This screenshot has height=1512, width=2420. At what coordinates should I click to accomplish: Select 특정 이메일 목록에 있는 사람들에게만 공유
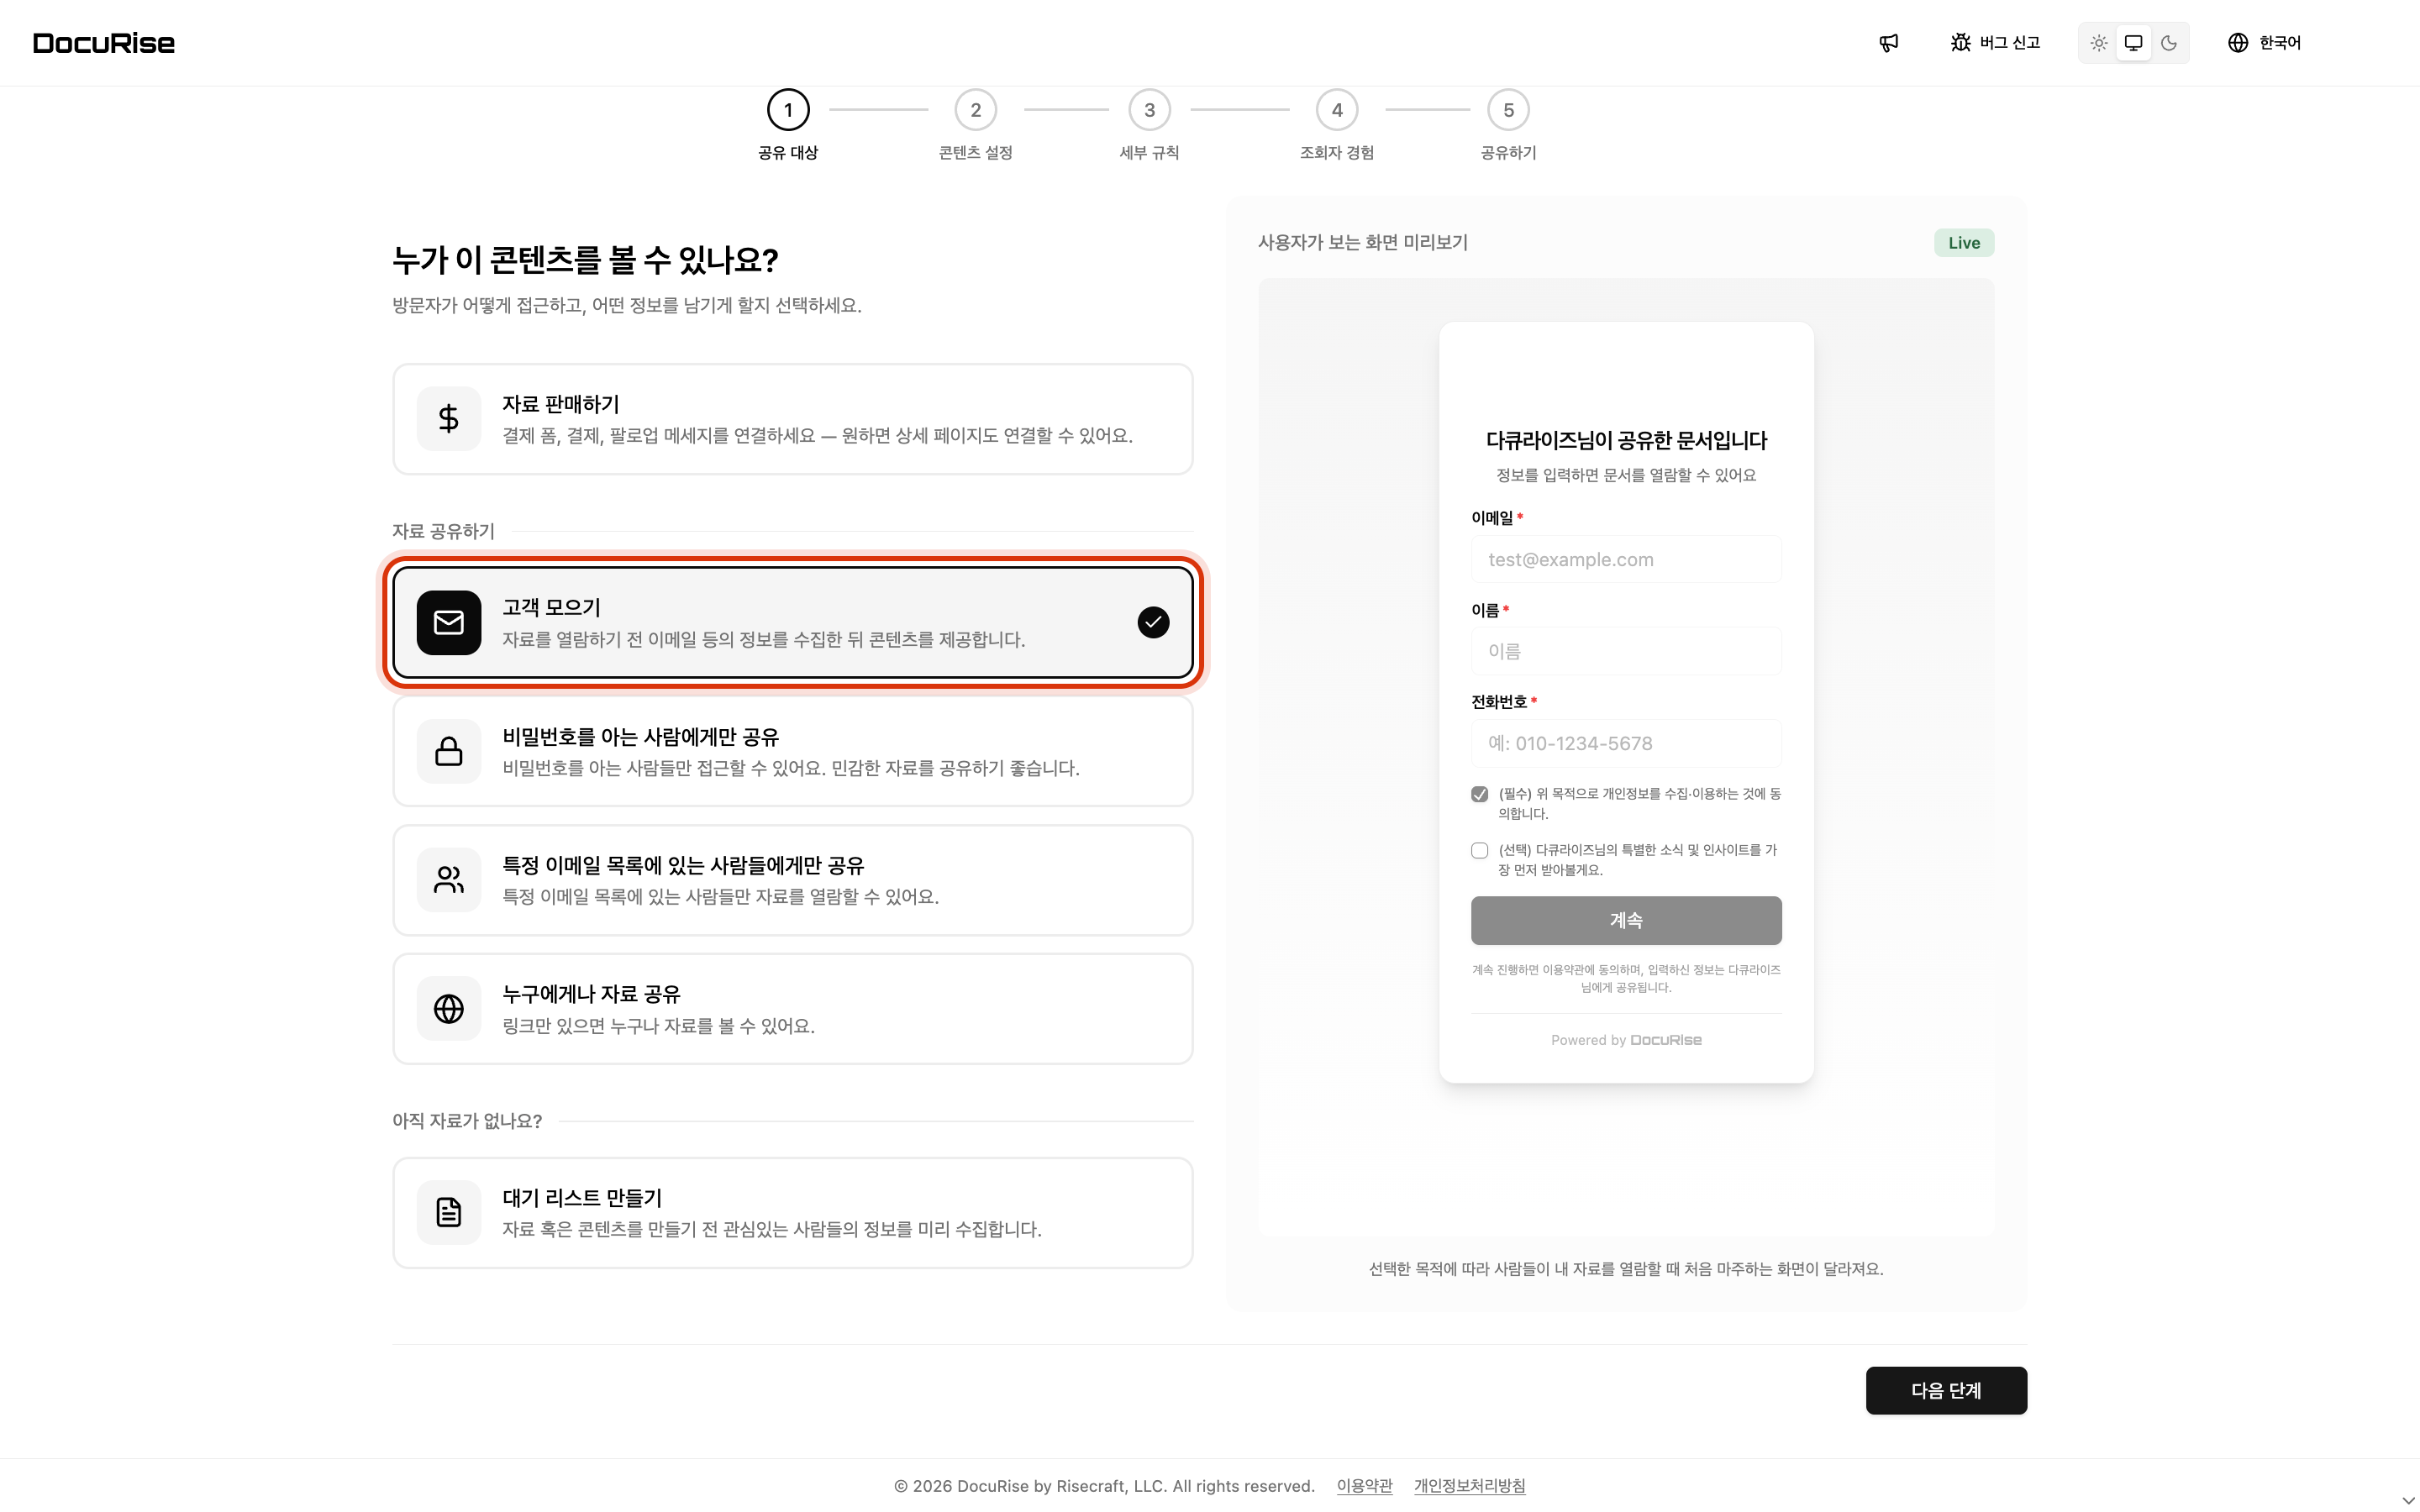click(x=683, y=866)
